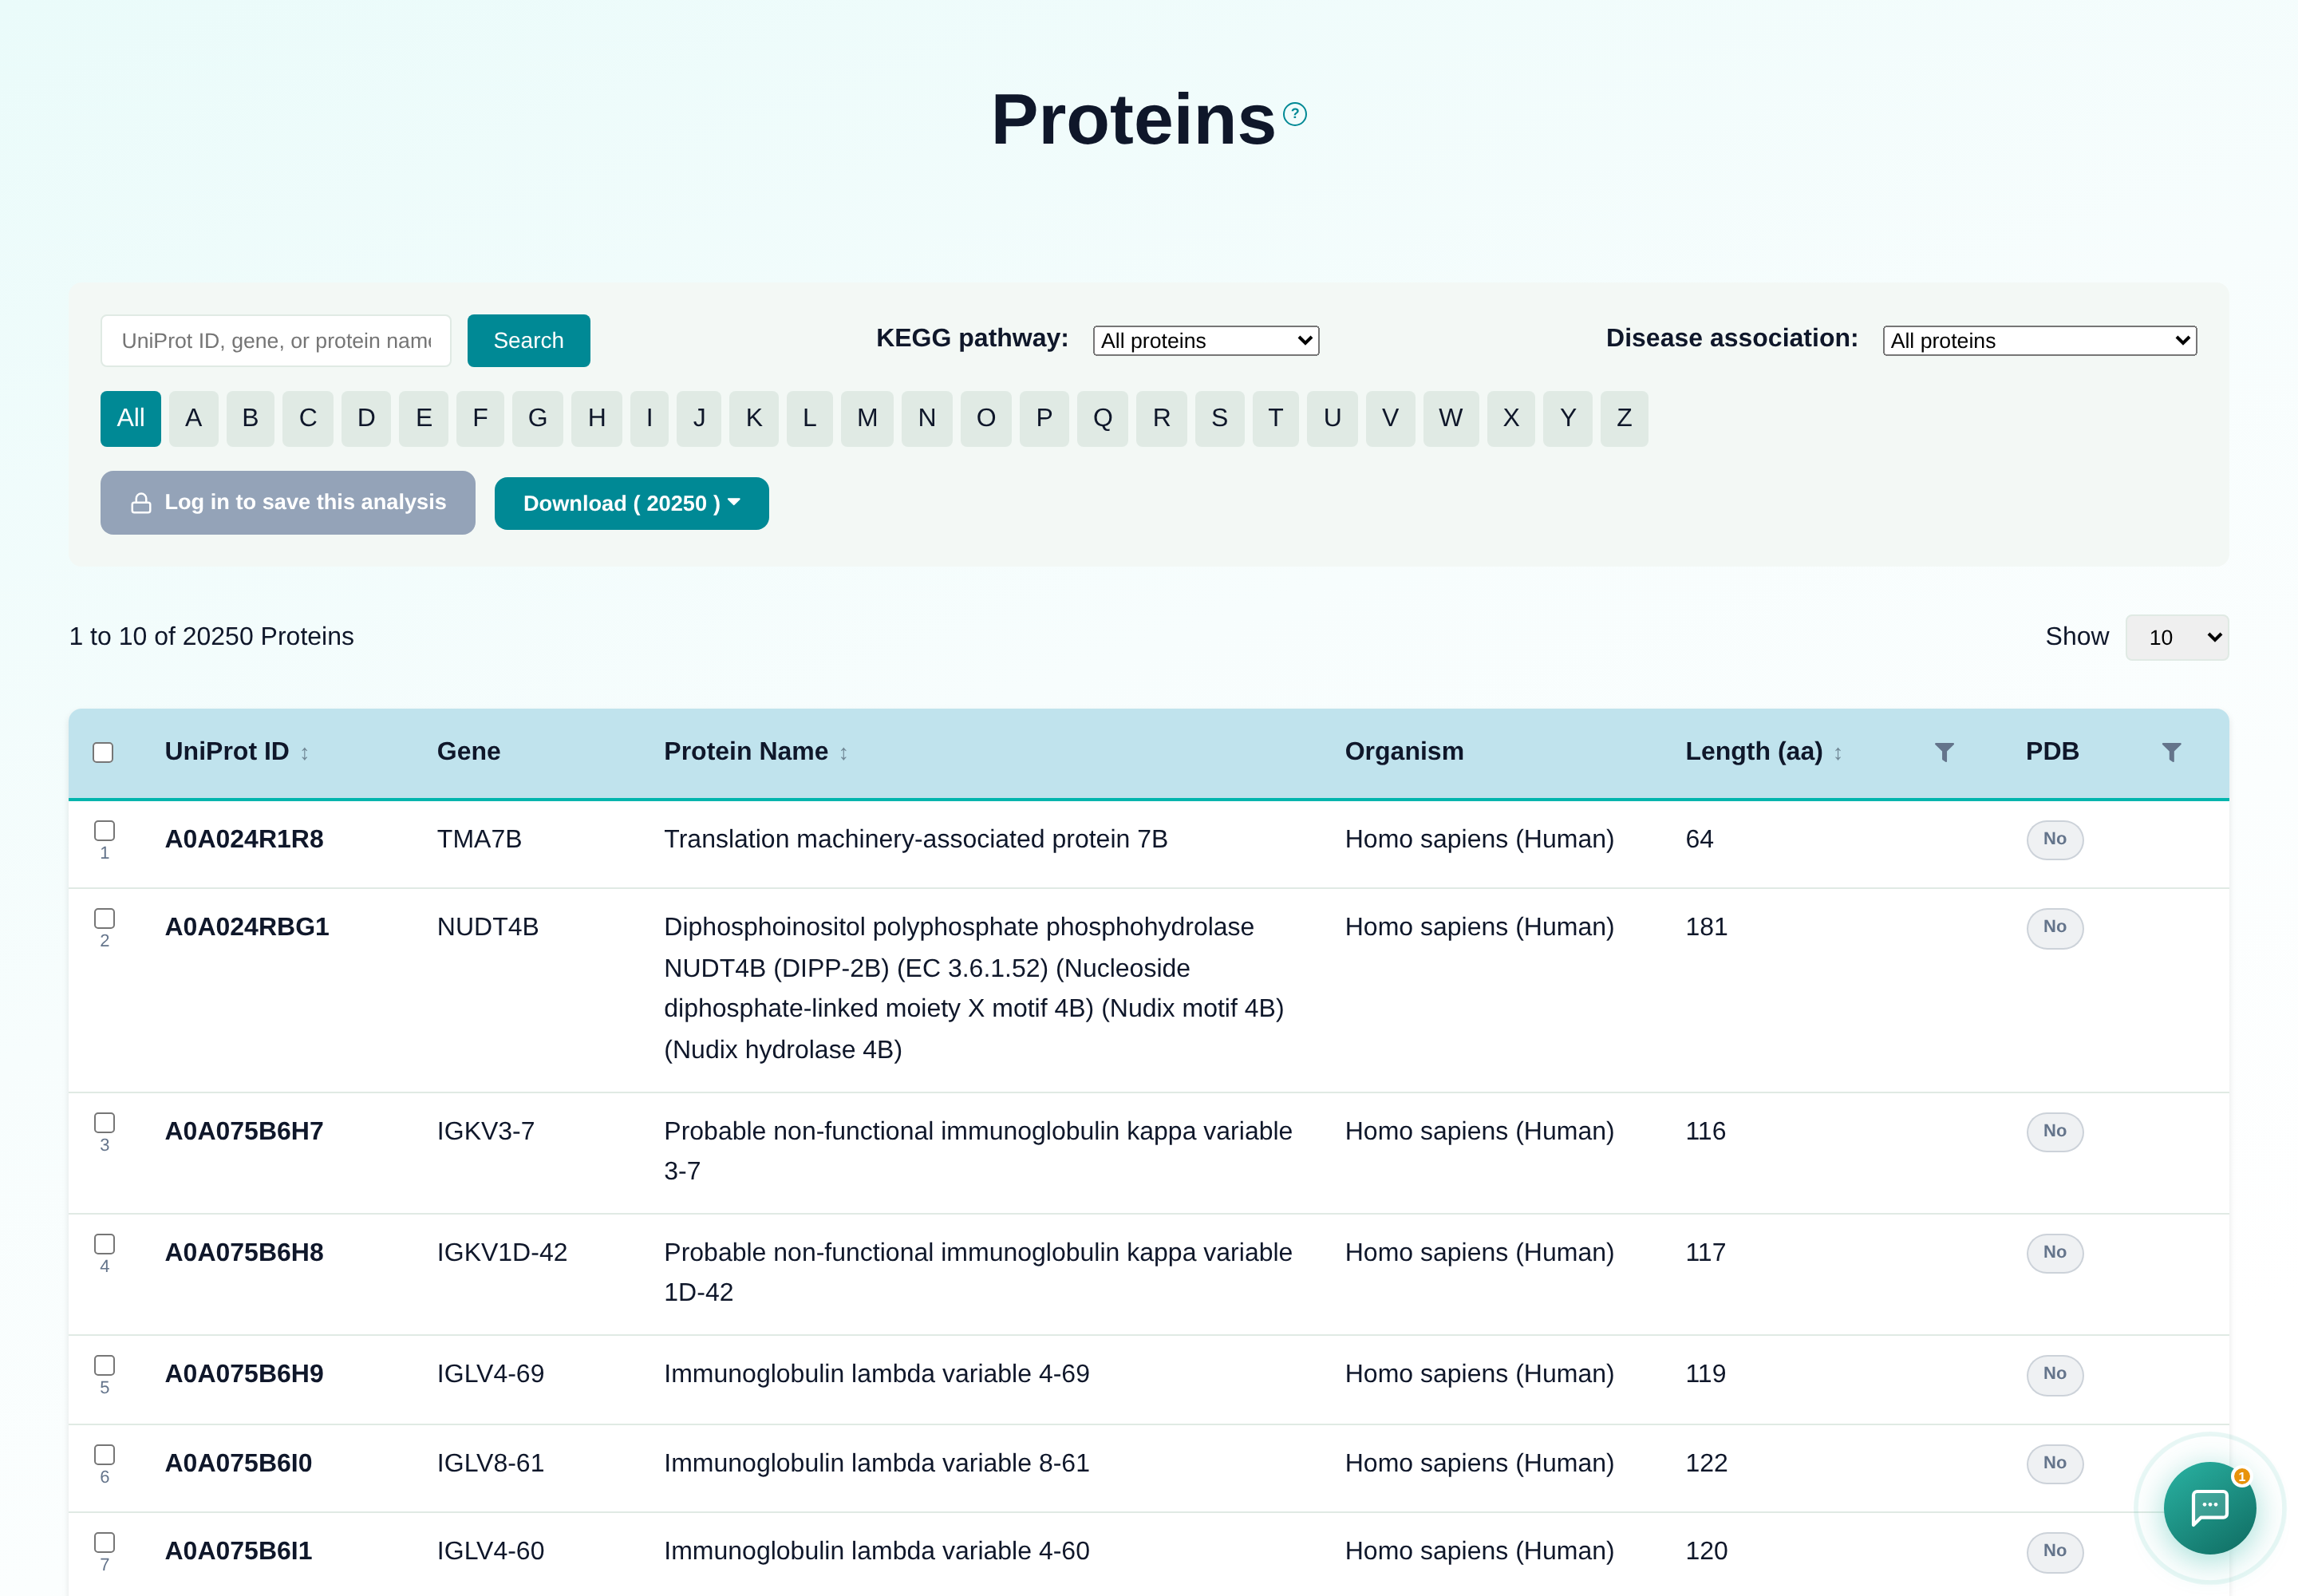Image resolution: width=2298 pixels, height=1596 pixels.
Task: Filter proteins by letter O
Action: (985, 418)
